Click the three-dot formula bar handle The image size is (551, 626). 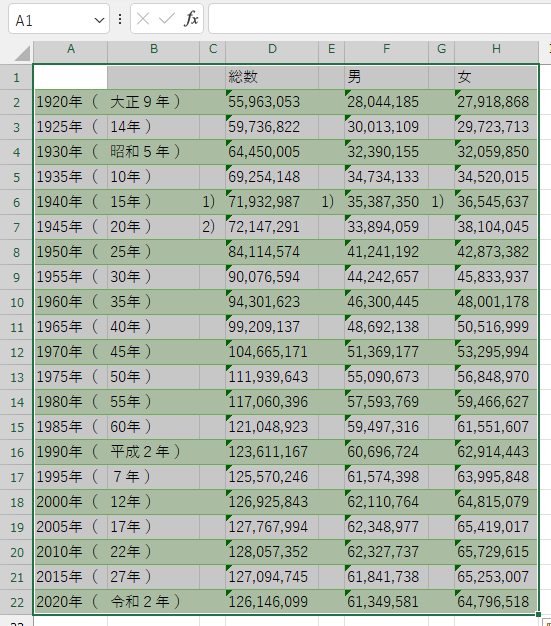(x=120, y=19)
